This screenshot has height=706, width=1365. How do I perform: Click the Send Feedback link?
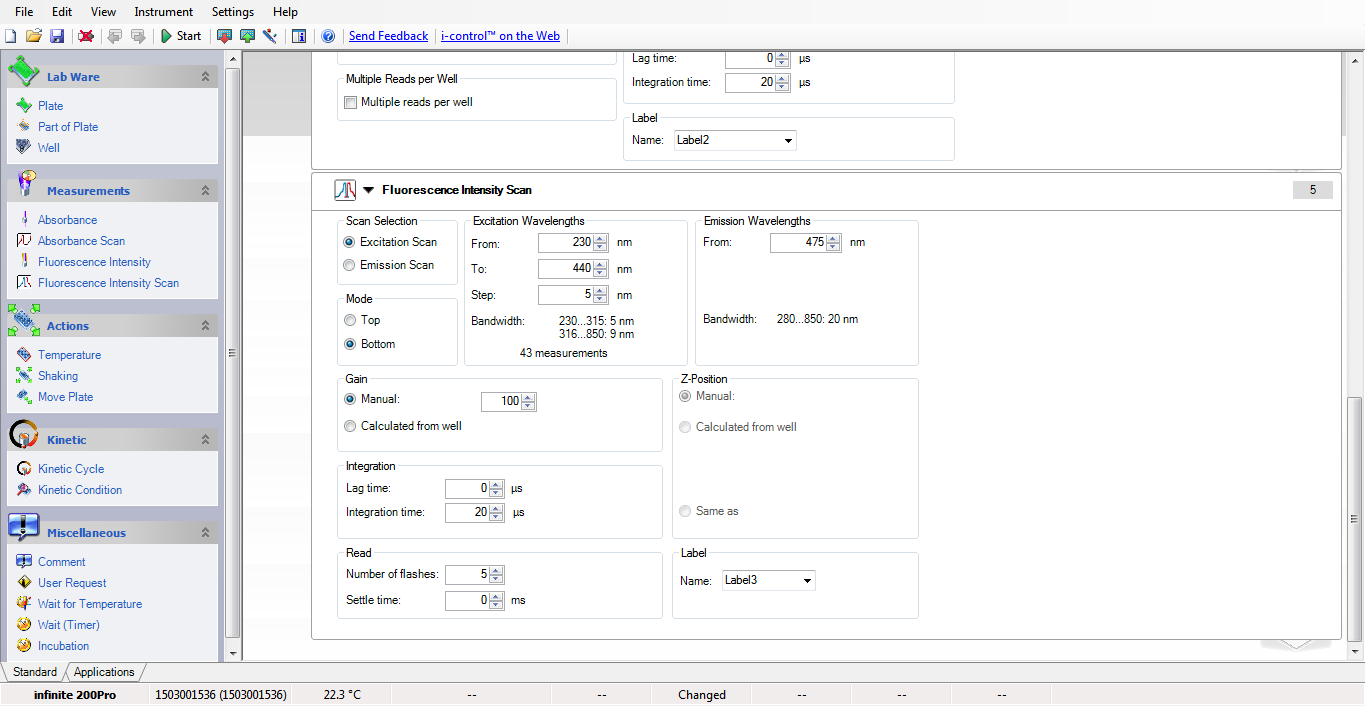388,36
